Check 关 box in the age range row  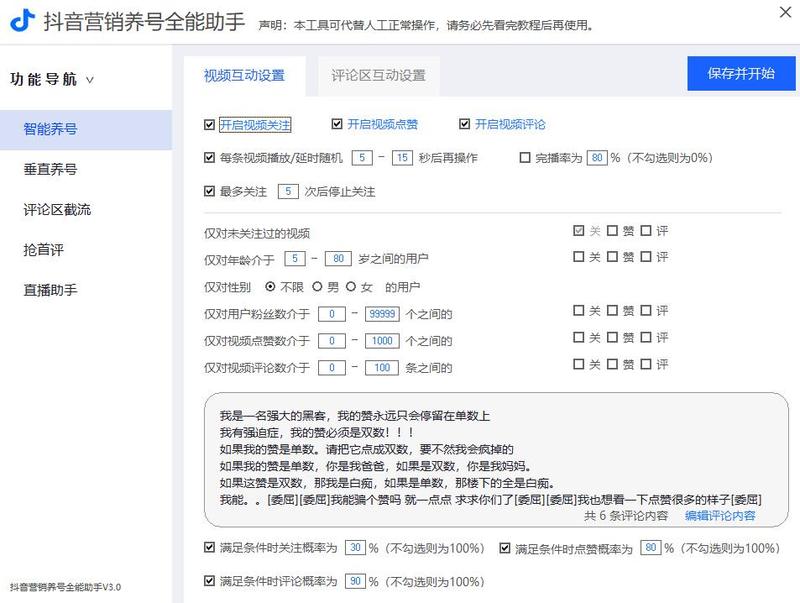[579, 257]
